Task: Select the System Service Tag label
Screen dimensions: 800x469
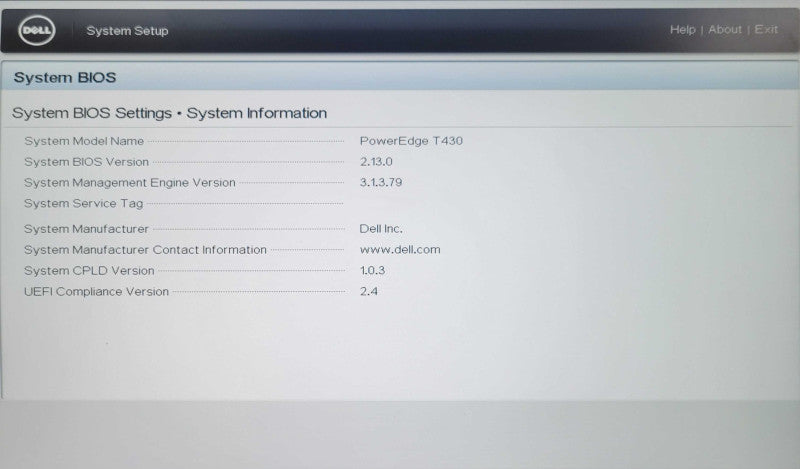Action: pyautogui.click(x=84, y=204)
